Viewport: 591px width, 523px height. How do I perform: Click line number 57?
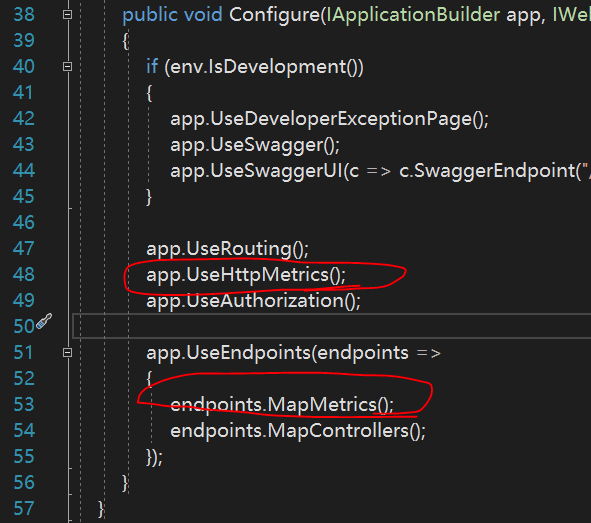(24, 509)
